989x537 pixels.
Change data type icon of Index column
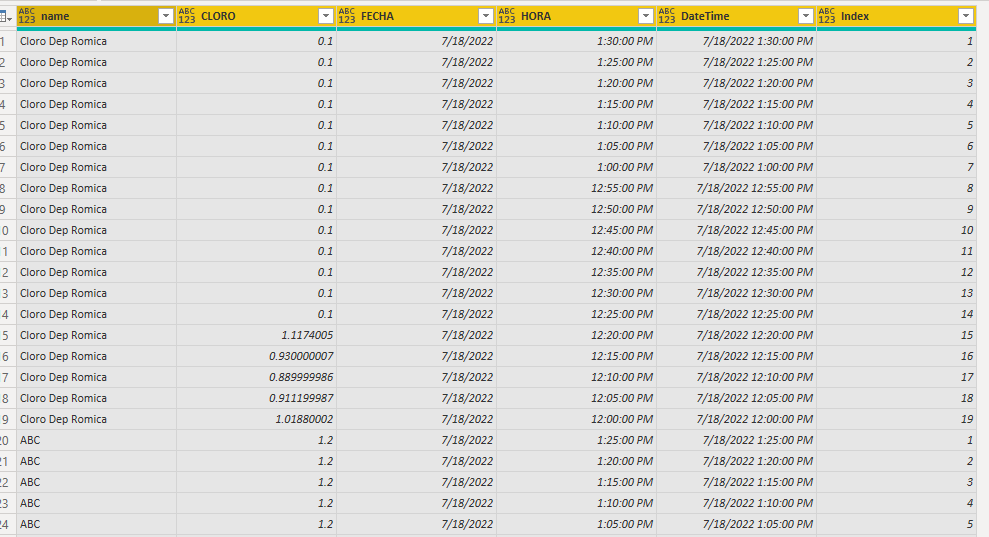(x=827, y=16)
